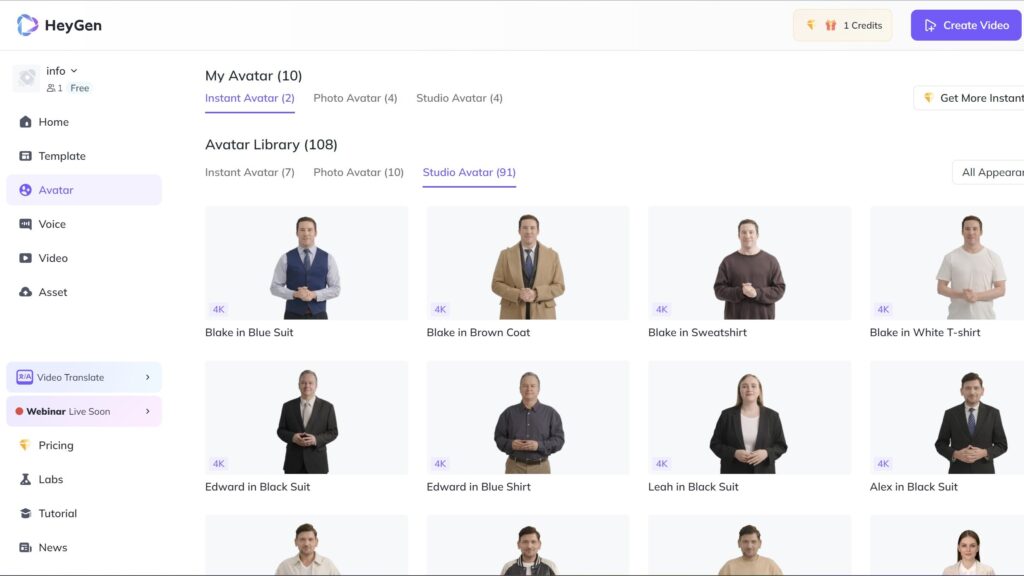Open the Voice sidebar icon
1024x576 pixels.
tap(25, 224)
